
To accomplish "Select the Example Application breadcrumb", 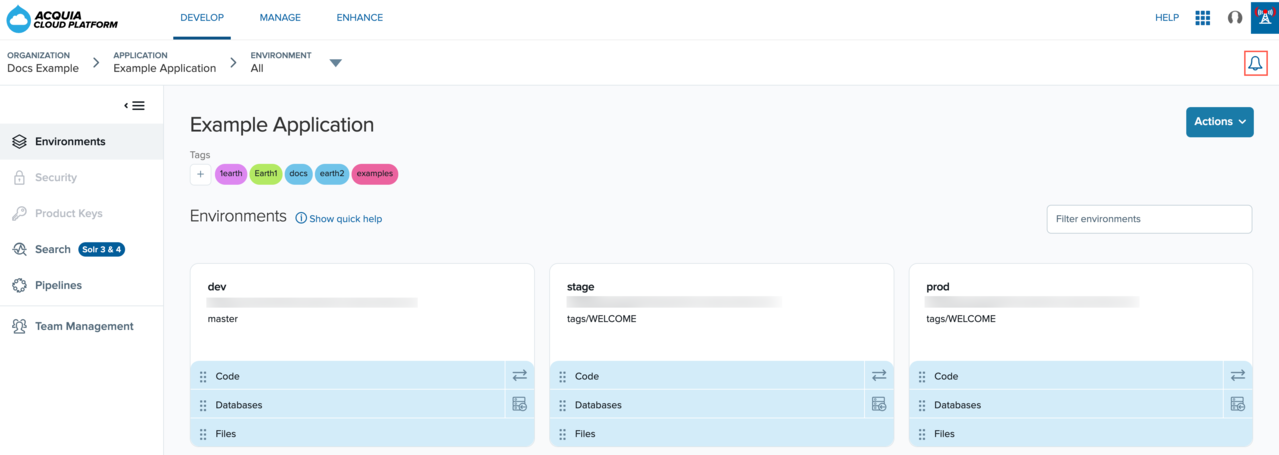I will (164, 68).
